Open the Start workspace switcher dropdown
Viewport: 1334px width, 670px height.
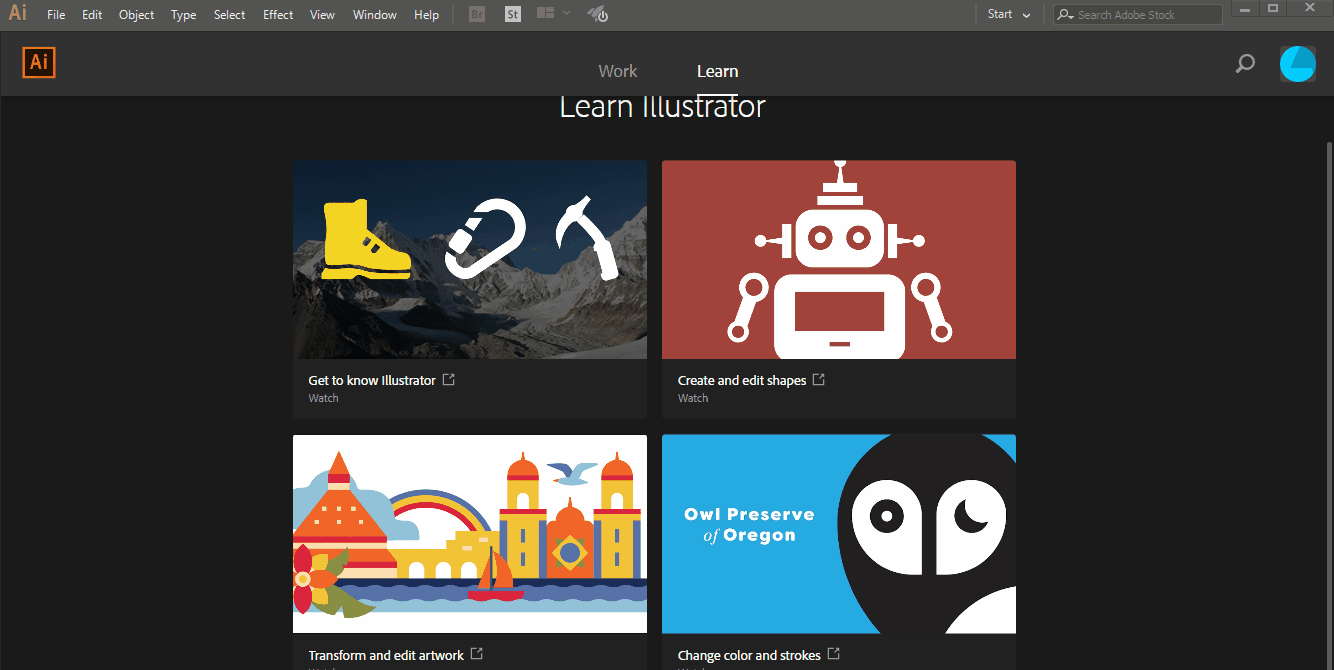click(1009, 15)
